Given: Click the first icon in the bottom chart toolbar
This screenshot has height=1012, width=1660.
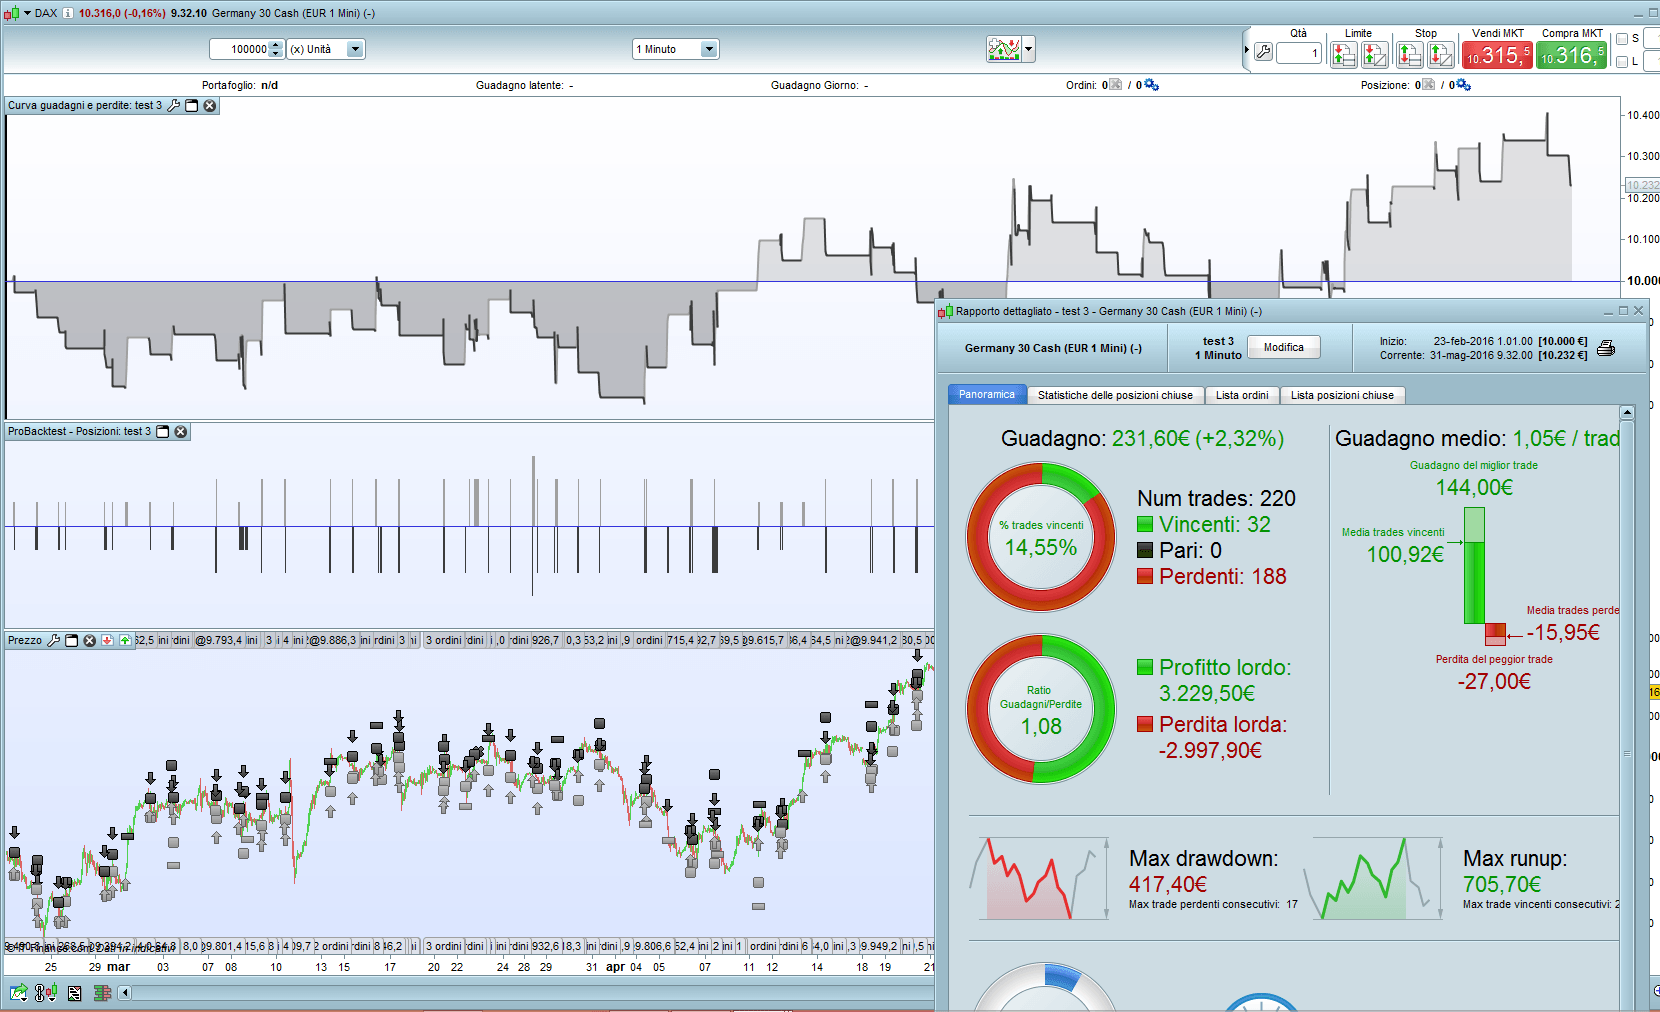Looking at the screenshot, I should point(18,992).
